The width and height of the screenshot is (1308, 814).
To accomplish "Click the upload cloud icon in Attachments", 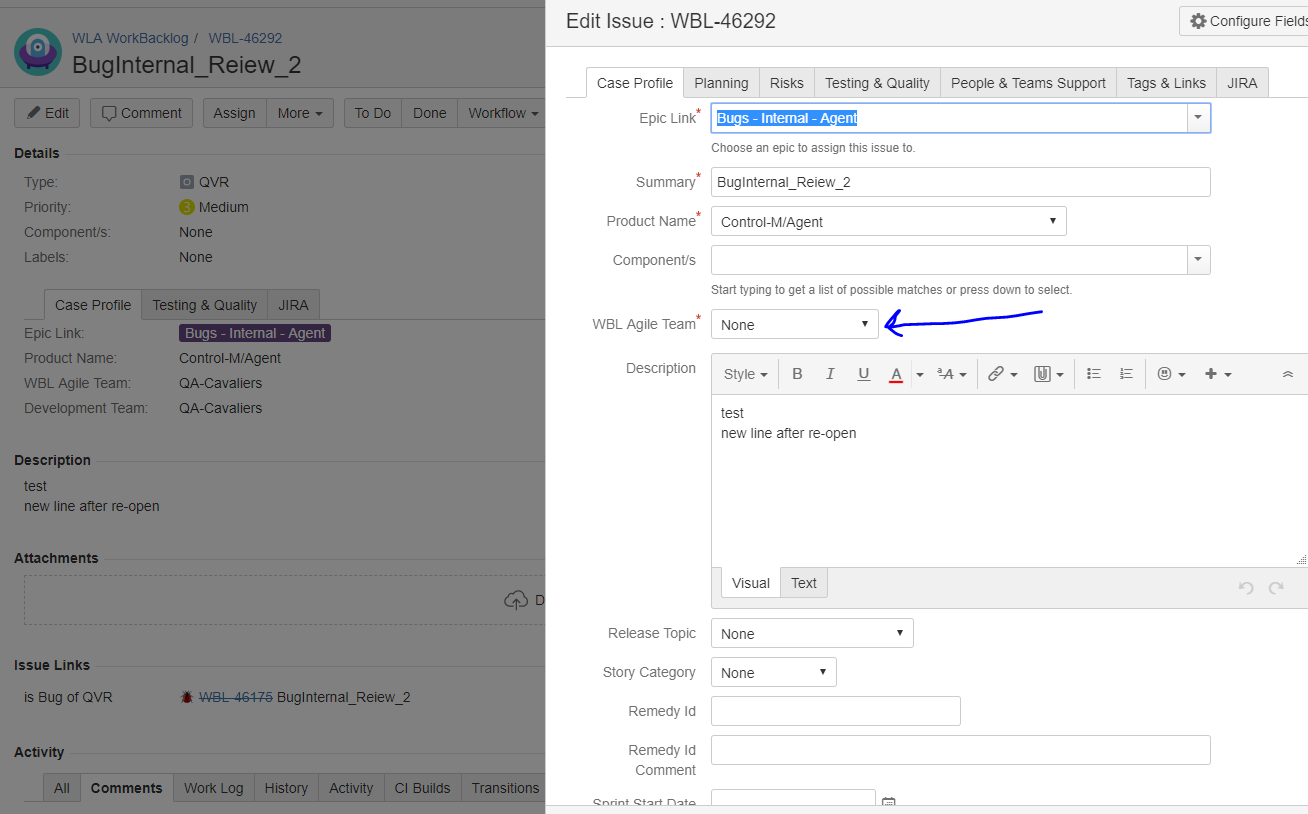I will [x=516, y=600].
